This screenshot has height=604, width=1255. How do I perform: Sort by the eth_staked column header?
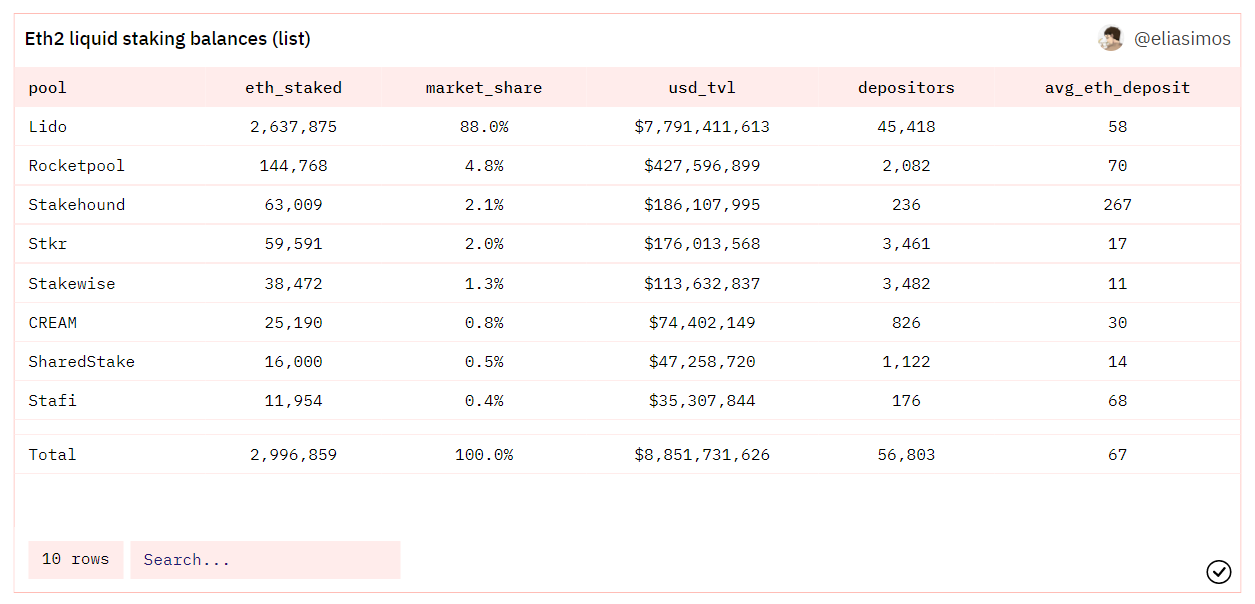(294, 88)
